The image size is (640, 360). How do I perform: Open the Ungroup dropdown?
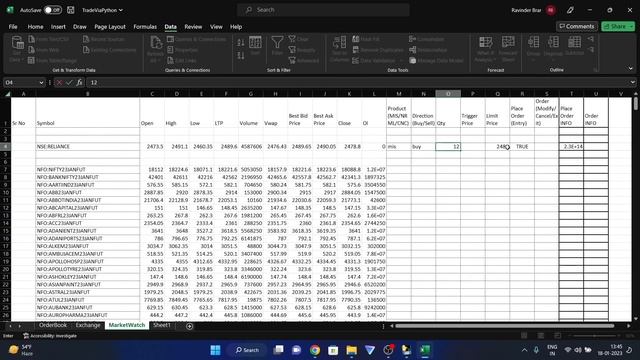tap(553, 60)
